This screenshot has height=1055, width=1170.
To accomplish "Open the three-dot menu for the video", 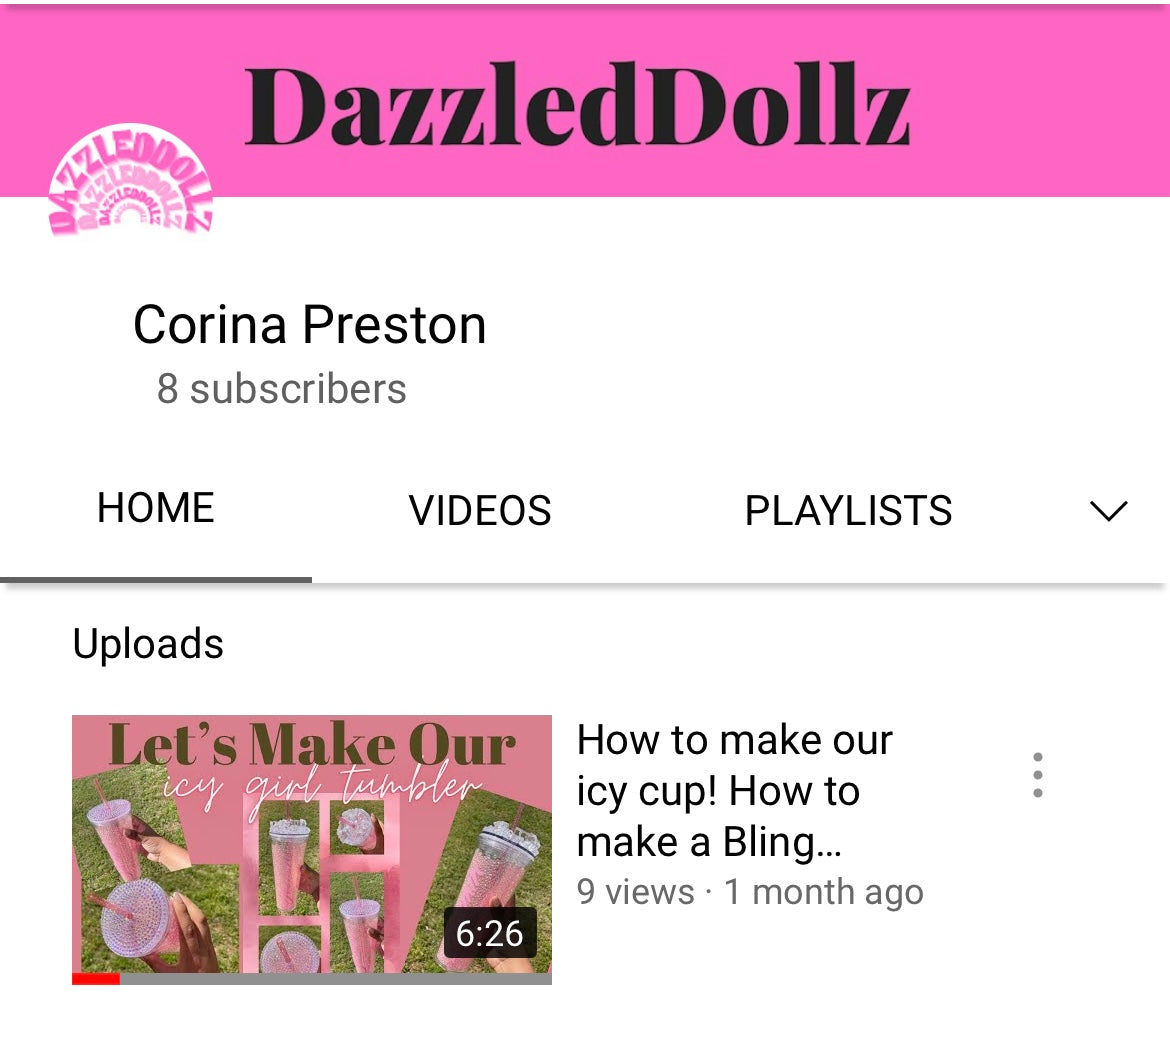I will click(x=1037, y=775).
